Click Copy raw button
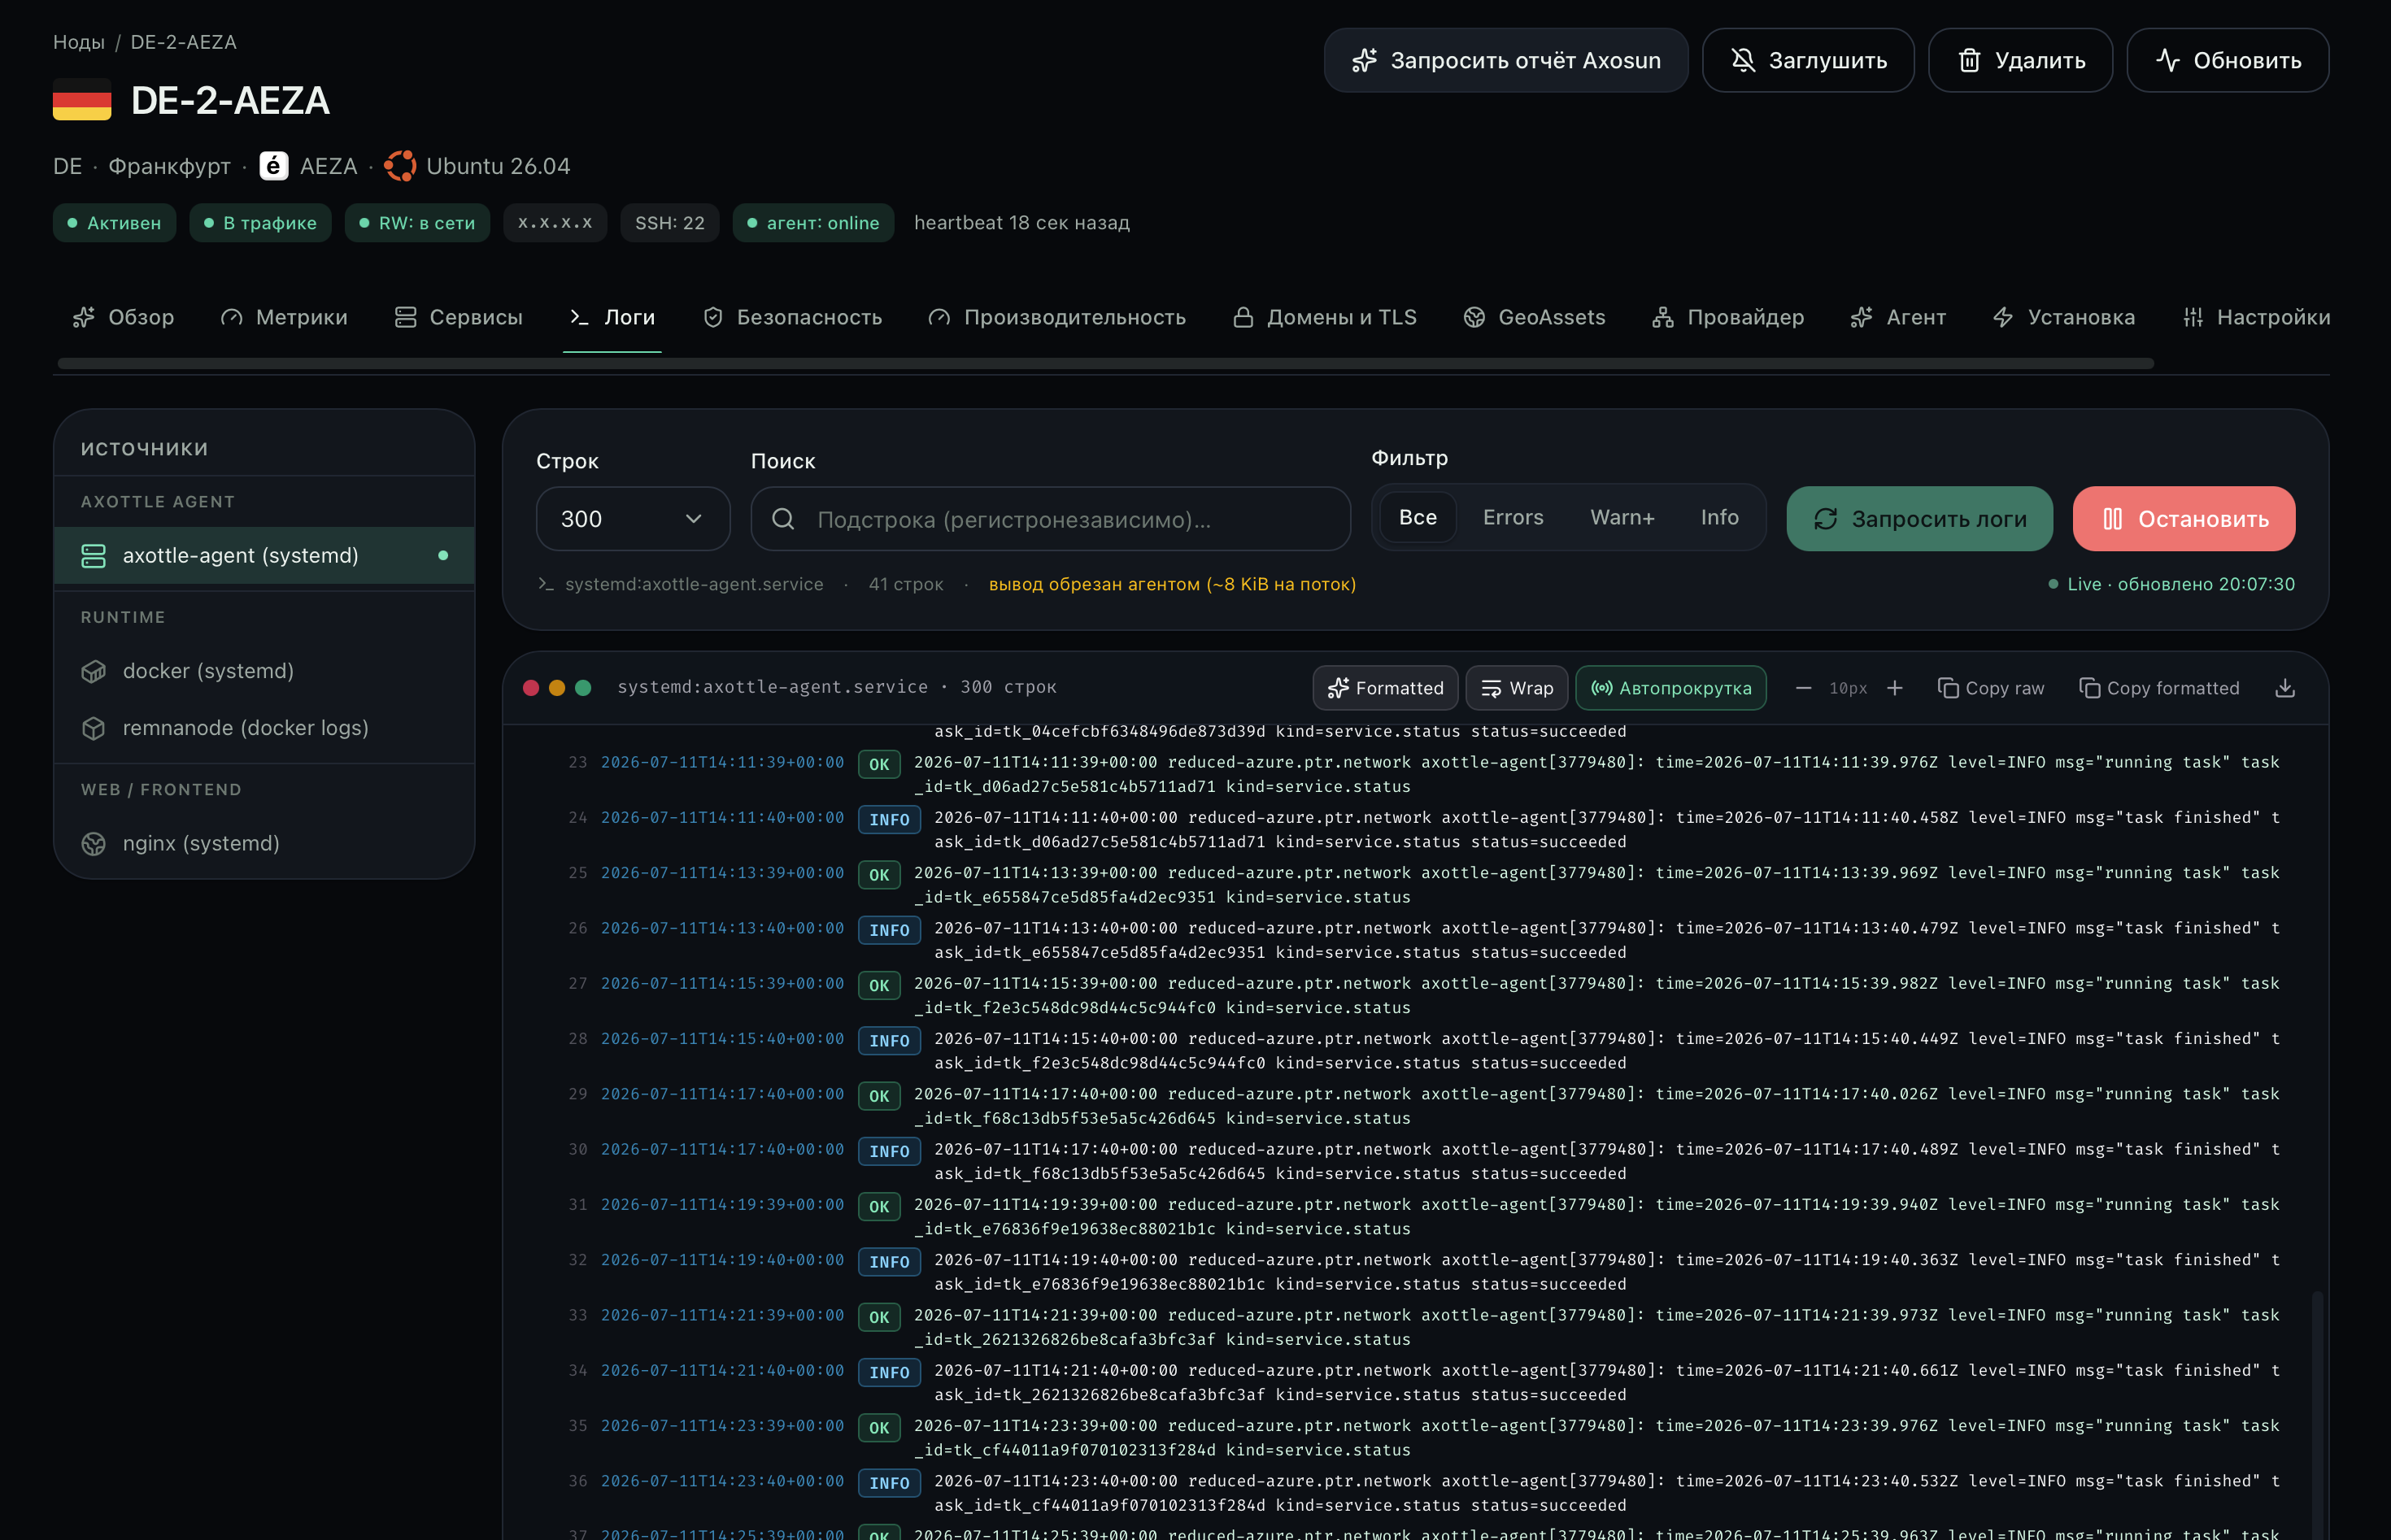This screenshot has width=2391, height=1540. pos(1991,688)
